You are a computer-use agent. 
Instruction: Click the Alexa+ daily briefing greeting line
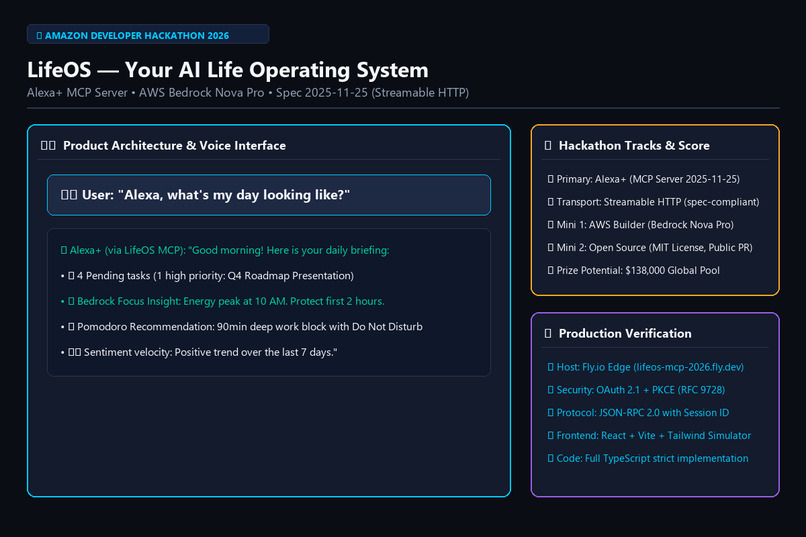point(225,250)
